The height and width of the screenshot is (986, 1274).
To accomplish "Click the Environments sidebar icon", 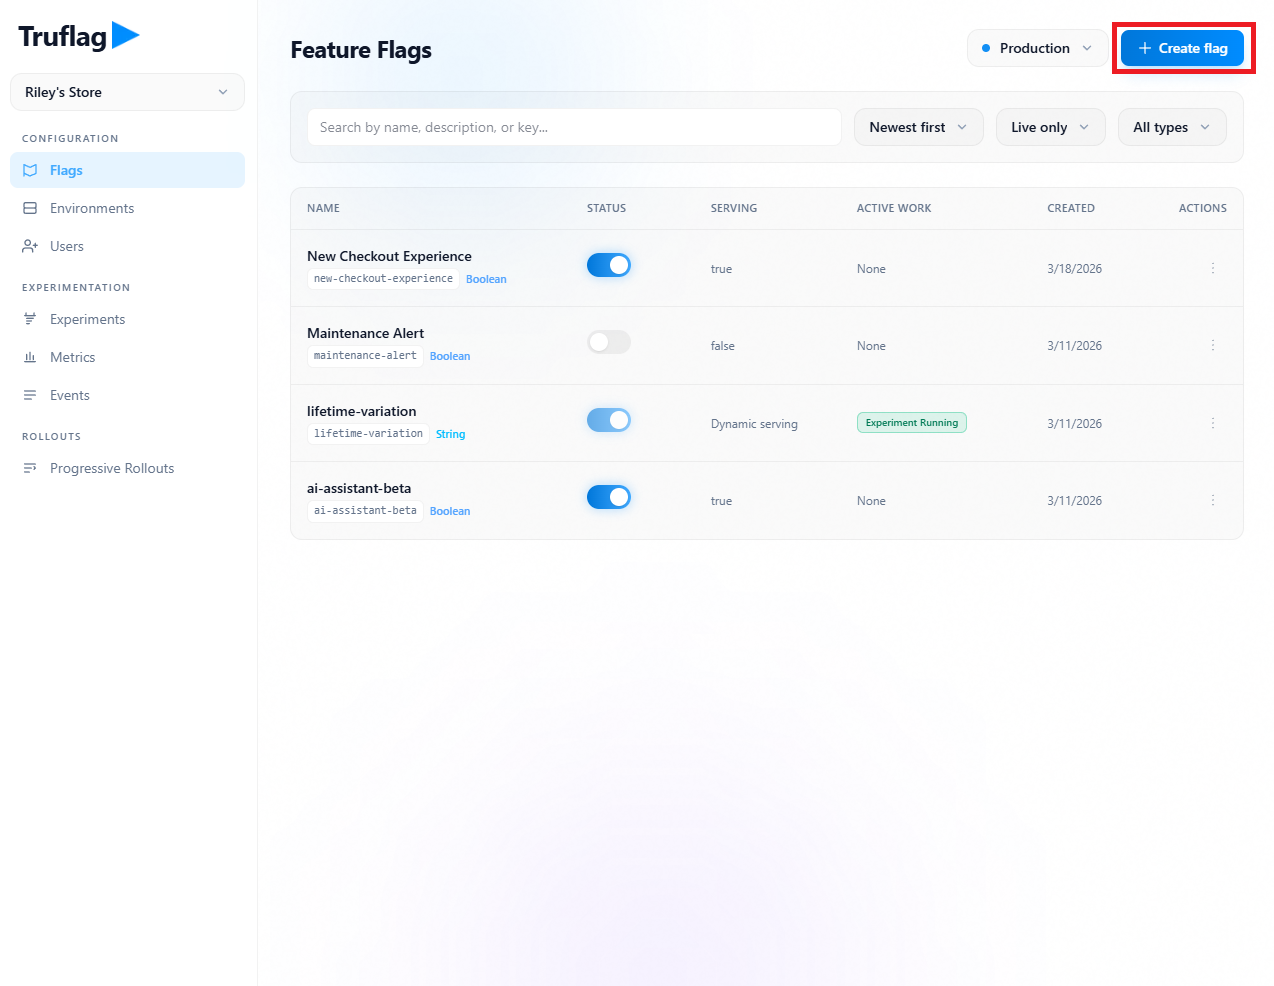I will (x=30, y=208).
